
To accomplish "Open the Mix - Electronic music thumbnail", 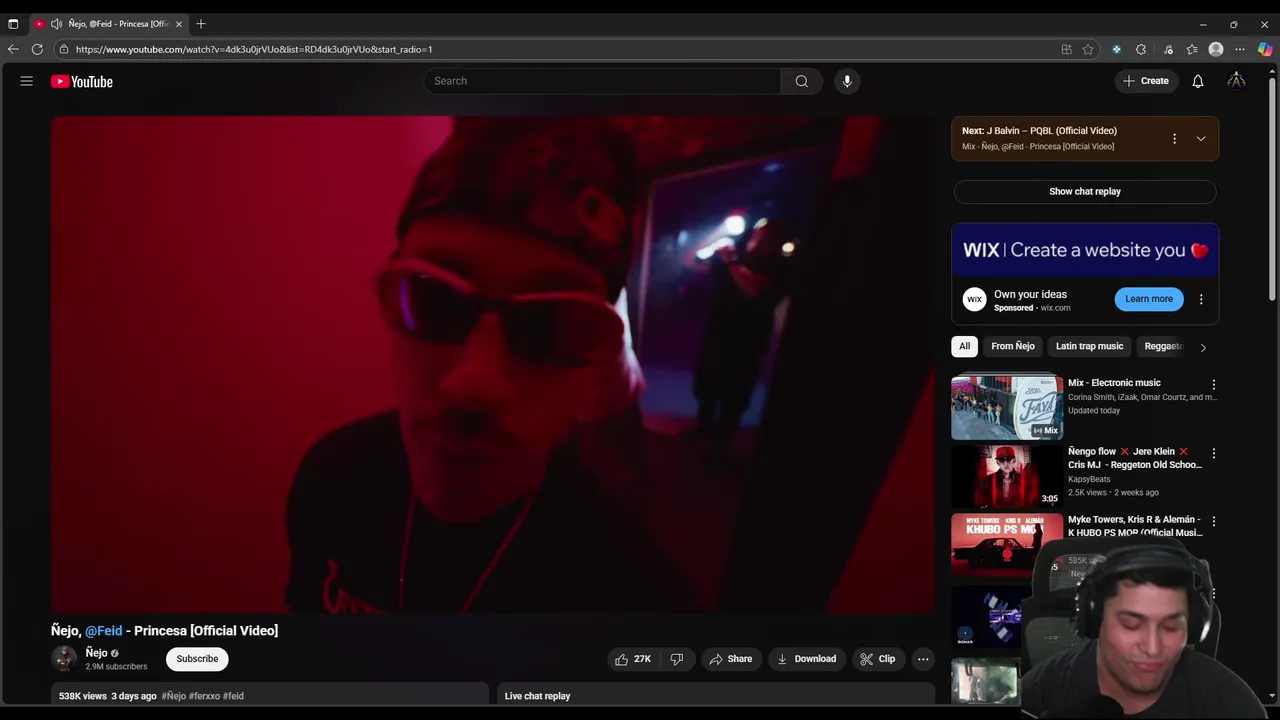I will [x=1007, y=407].
